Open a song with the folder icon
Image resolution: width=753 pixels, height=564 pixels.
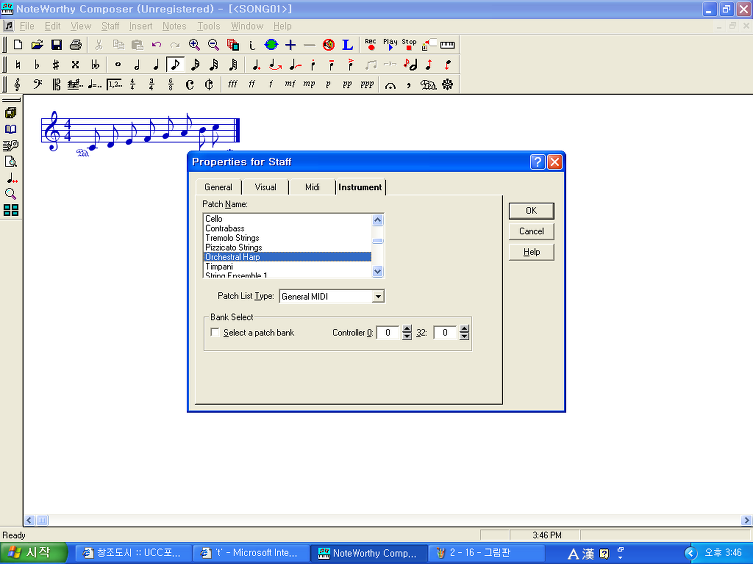pyautogui.click(x=37, y=45)
